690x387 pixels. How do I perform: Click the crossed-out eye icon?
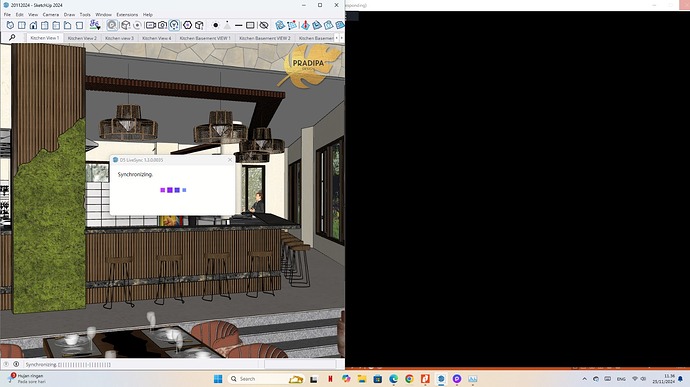point(264,25)
